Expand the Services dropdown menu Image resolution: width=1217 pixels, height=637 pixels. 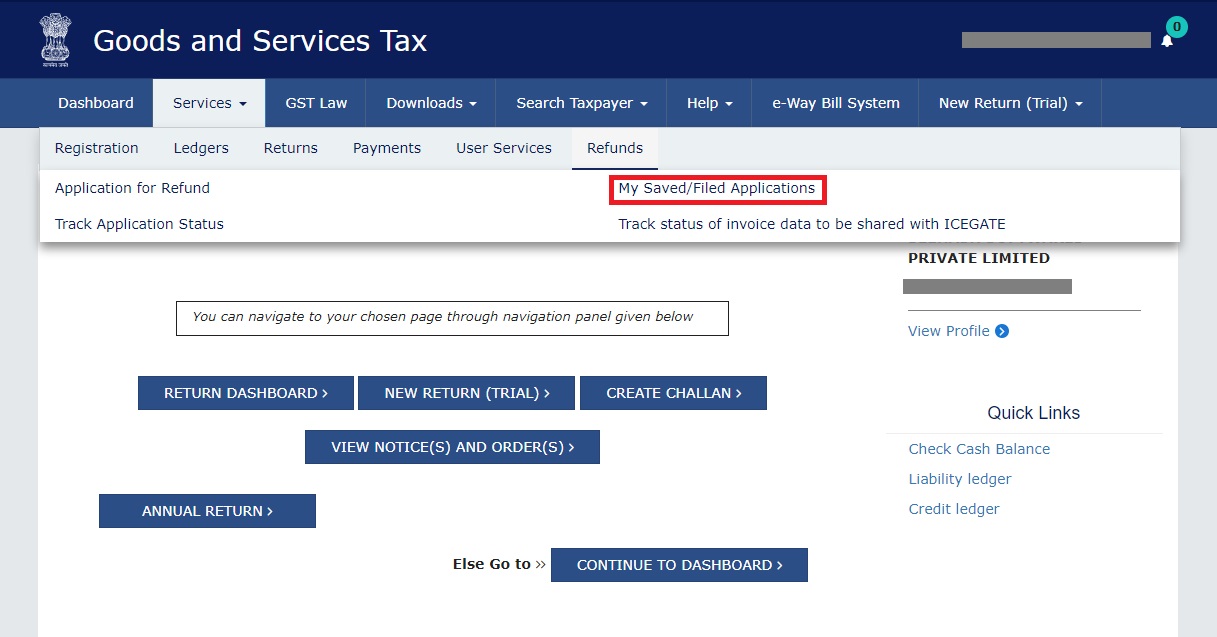tap(208, 102)
